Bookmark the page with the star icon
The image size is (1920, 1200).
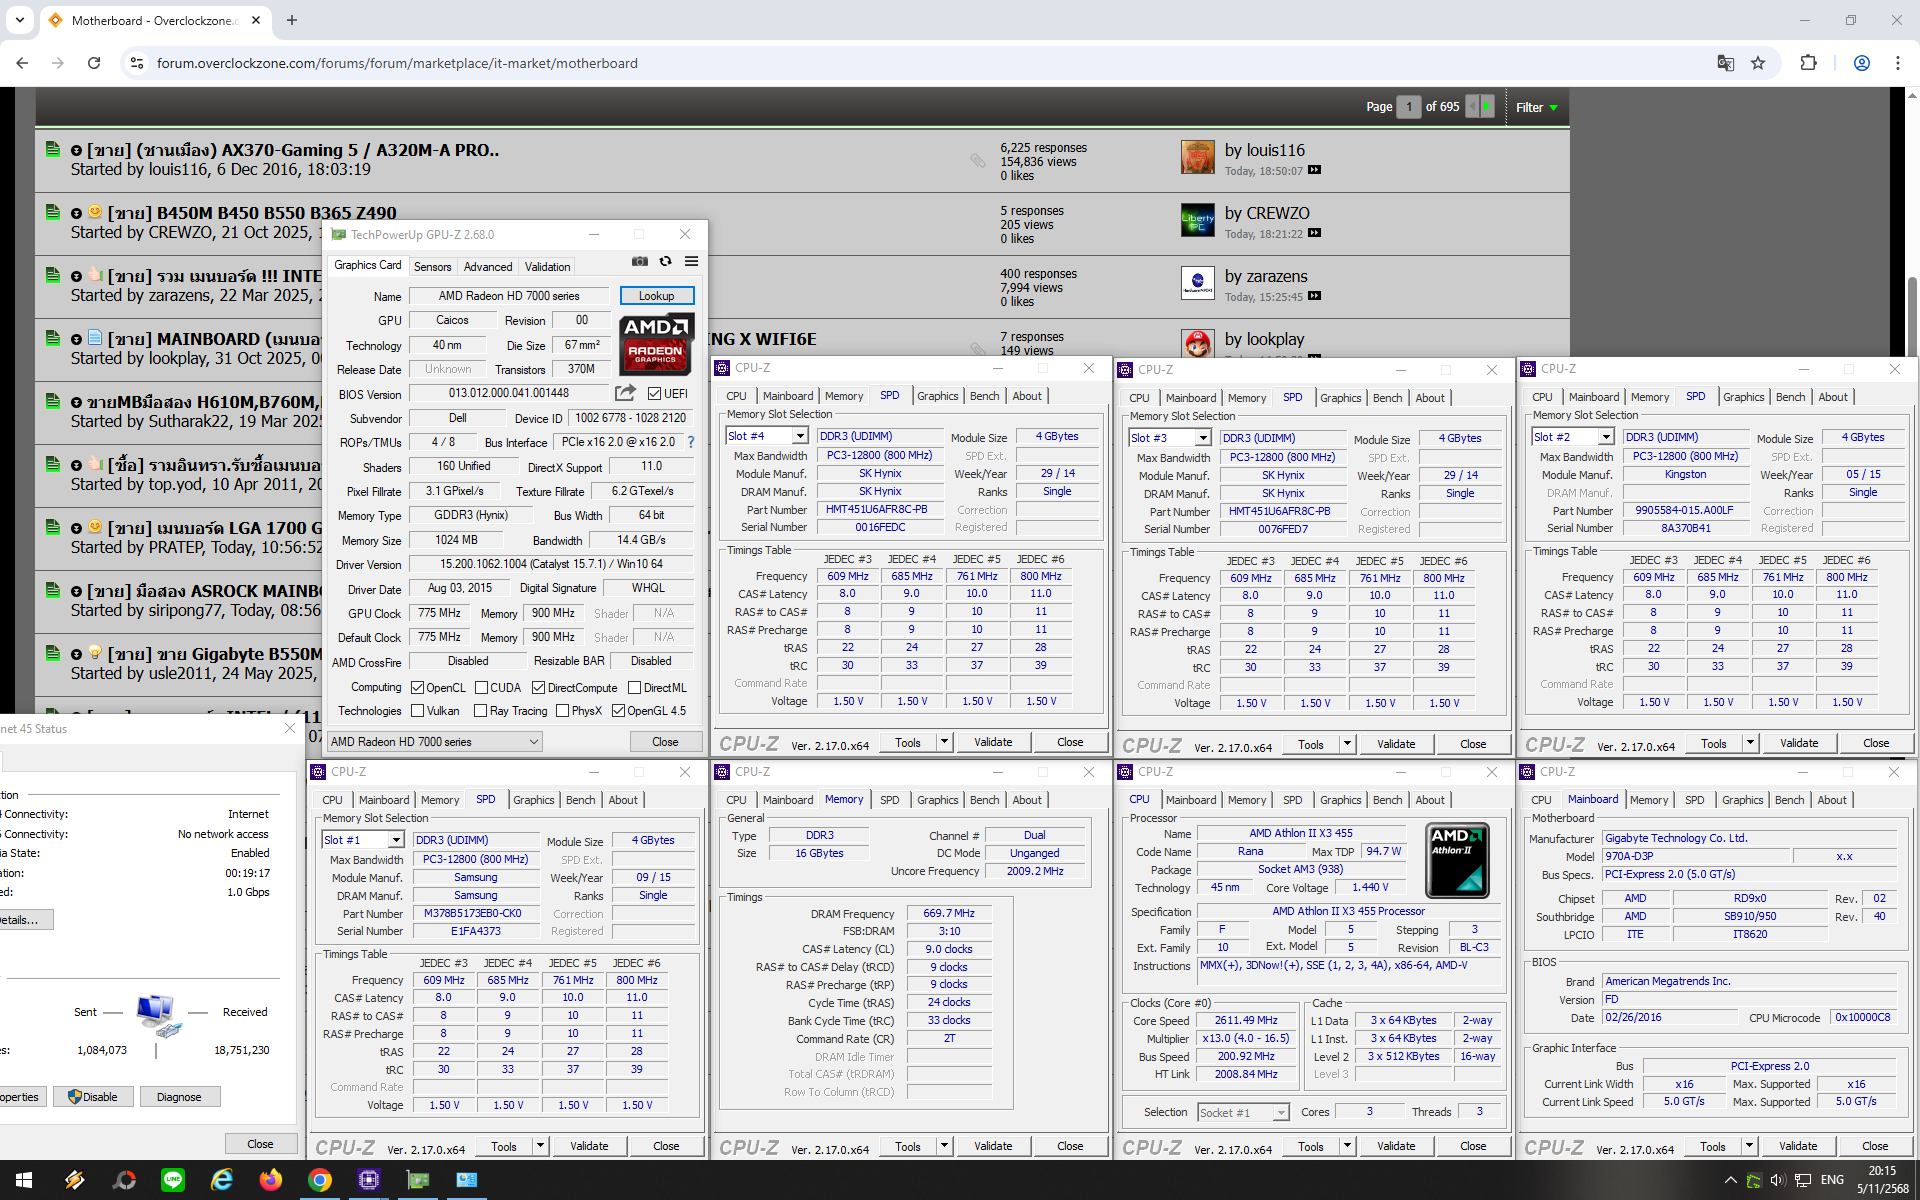tap(1758, 63)
